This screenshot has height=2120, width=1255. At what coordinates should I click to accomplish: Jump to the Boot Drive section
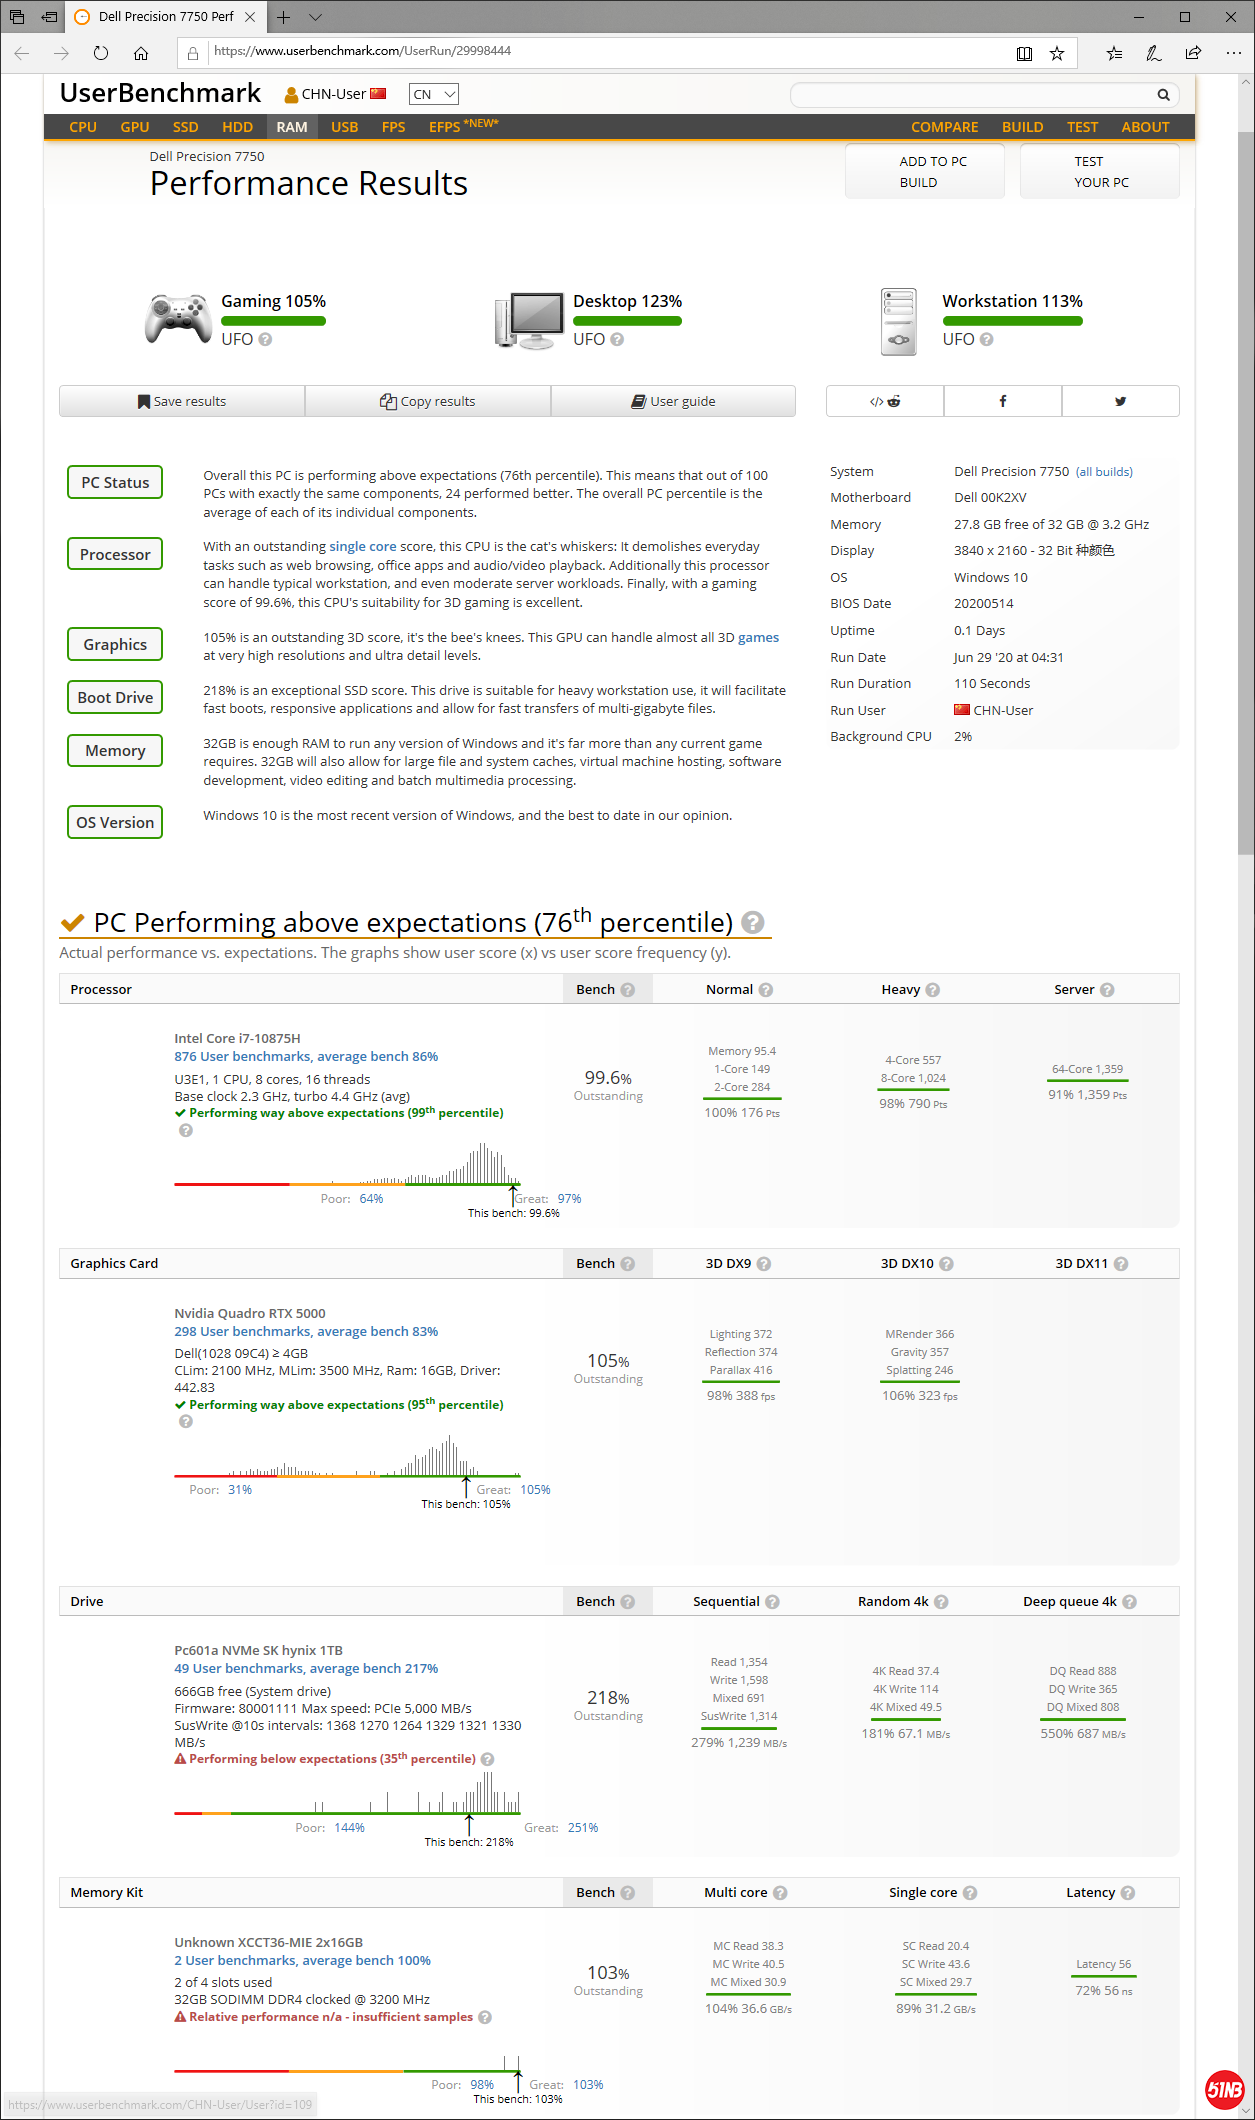click(x=115, y=697)
